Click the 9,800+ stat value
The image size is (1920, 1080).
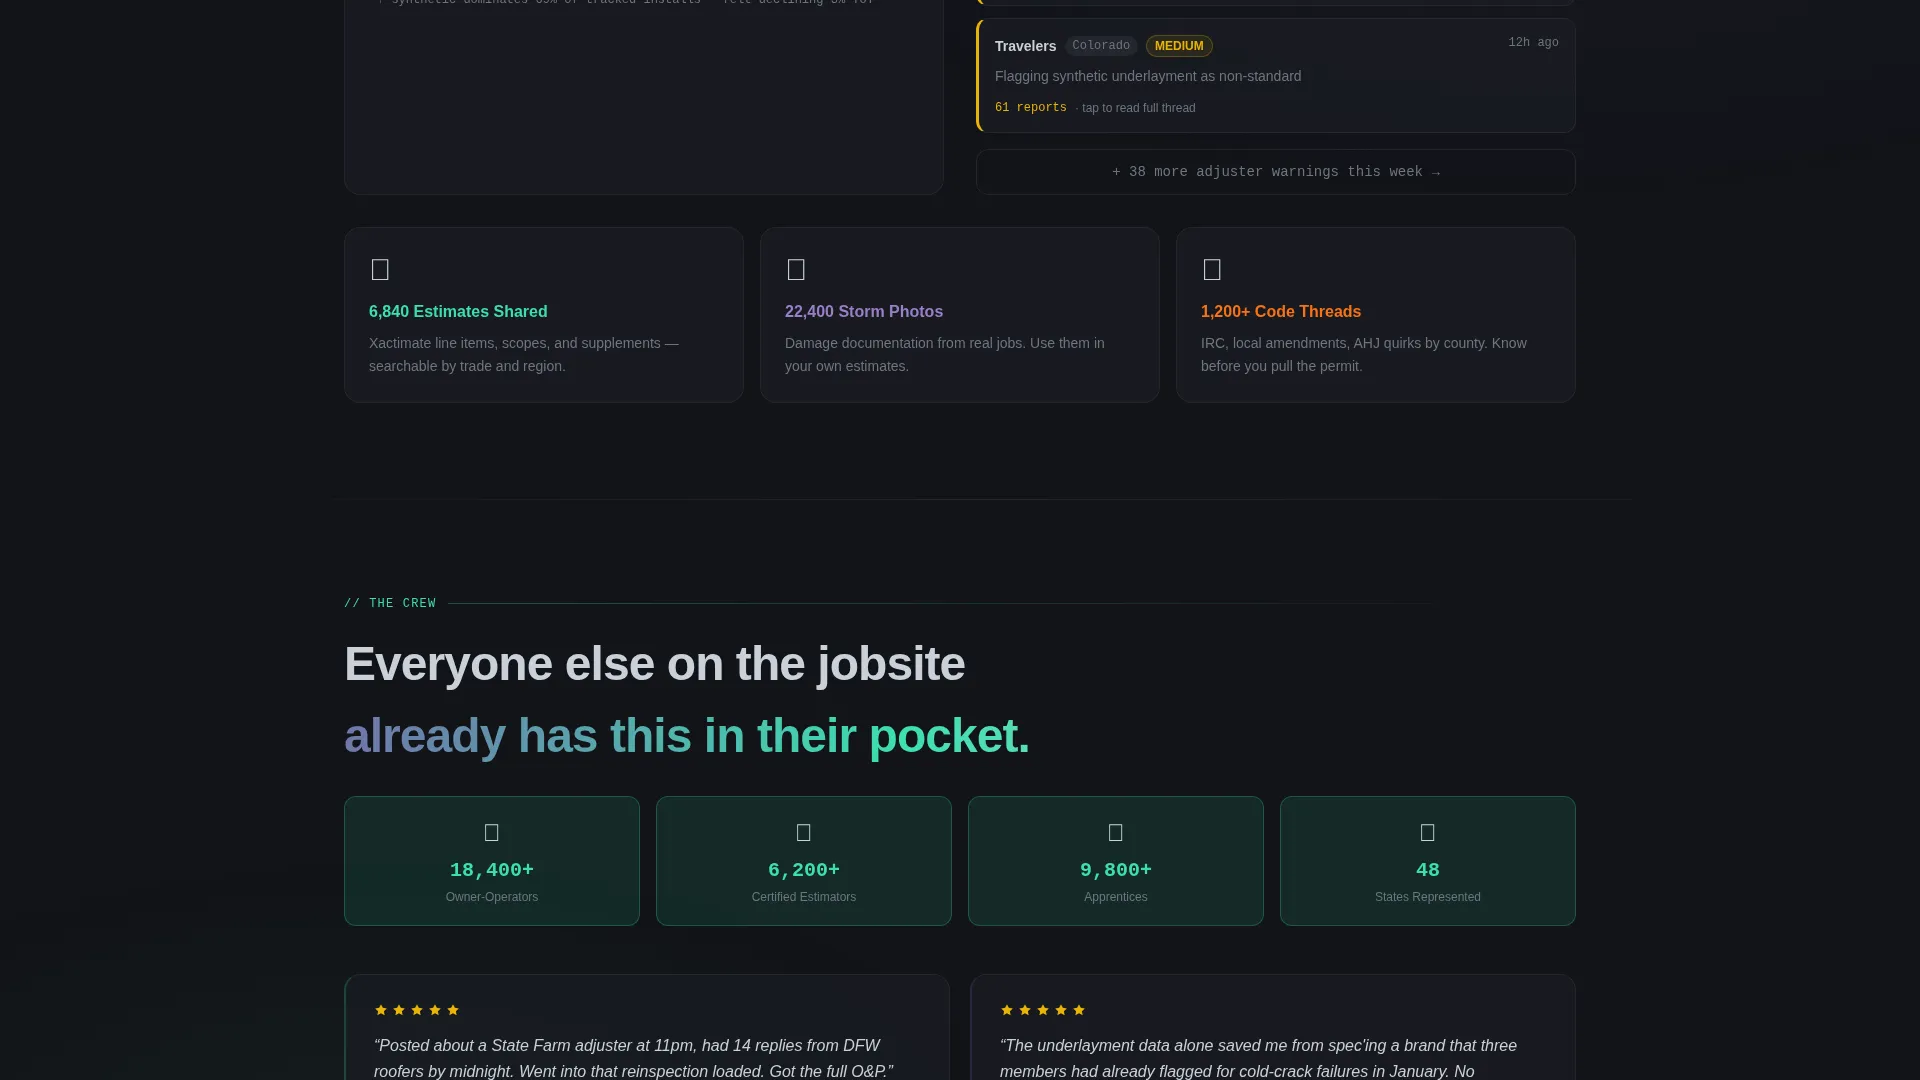coord(1116,870)
